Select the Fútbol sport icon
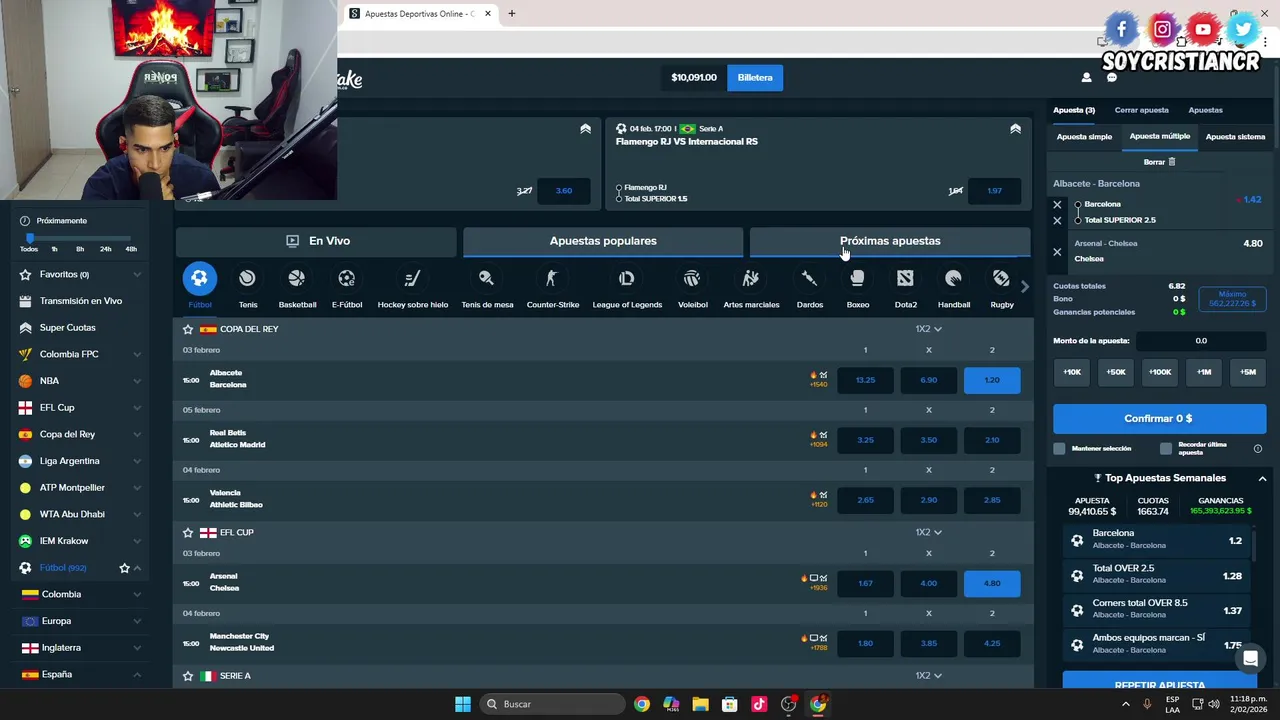Image resolution: width=1280 pixels, height=720 pixels. pos(199,279)
